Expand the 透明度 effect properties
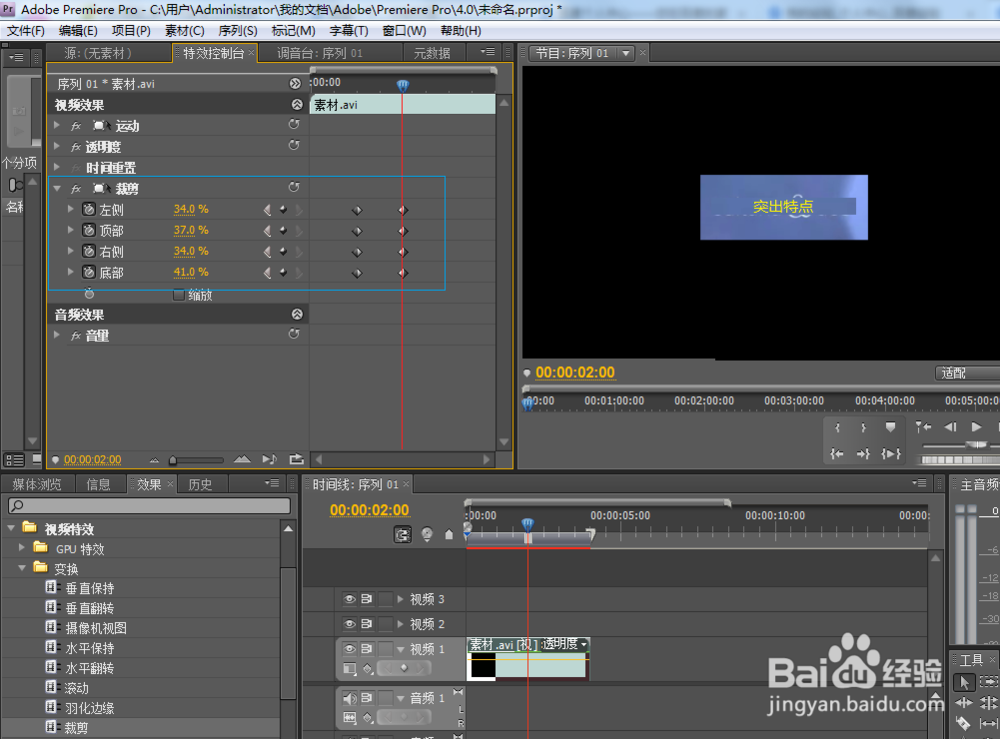1000x739 pixels. (57, 146)
